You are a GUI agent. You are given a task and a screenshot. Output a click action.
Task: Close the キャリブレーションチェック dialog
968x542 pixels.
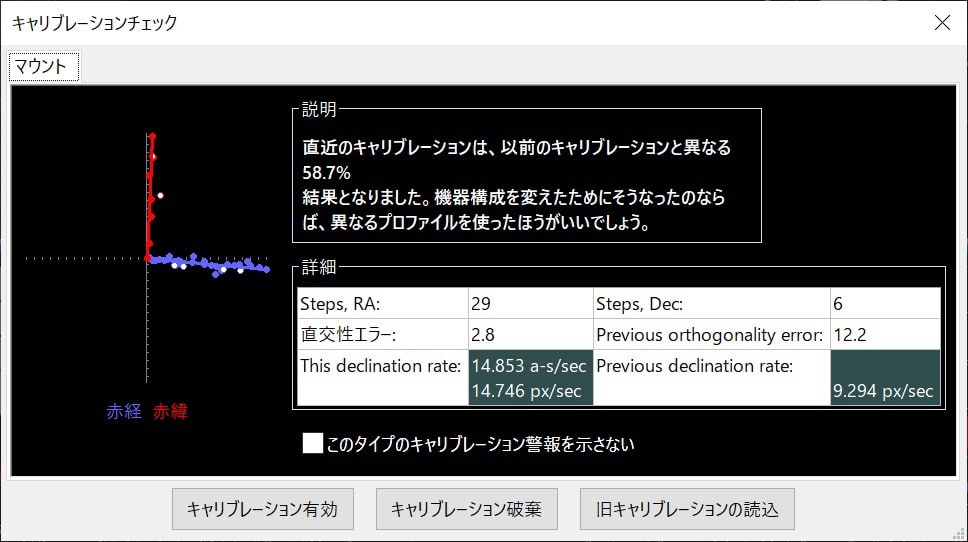tap(942, 23)
